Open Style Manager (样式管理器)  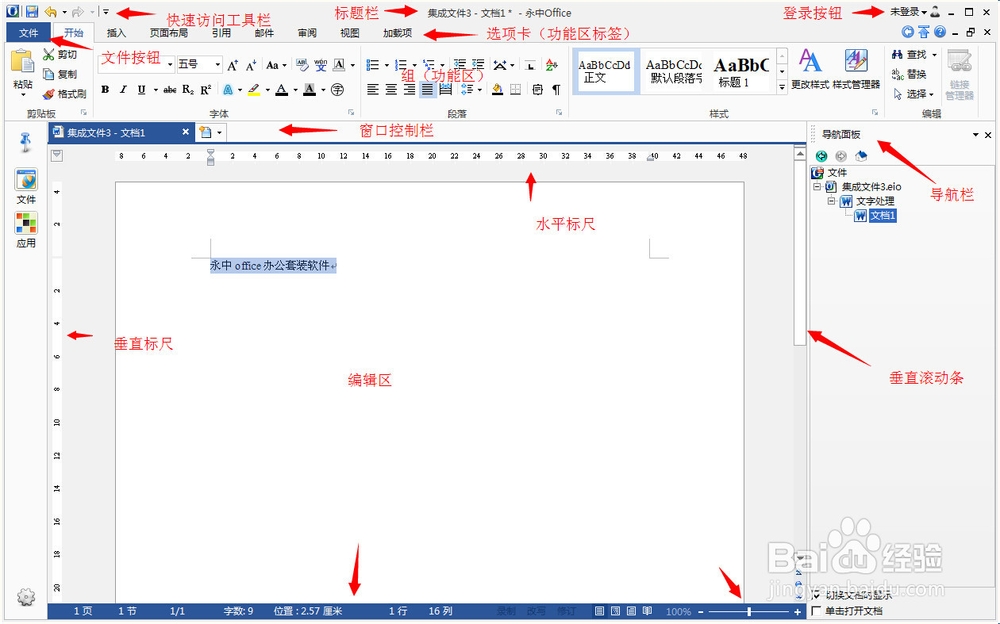point(856,69)
